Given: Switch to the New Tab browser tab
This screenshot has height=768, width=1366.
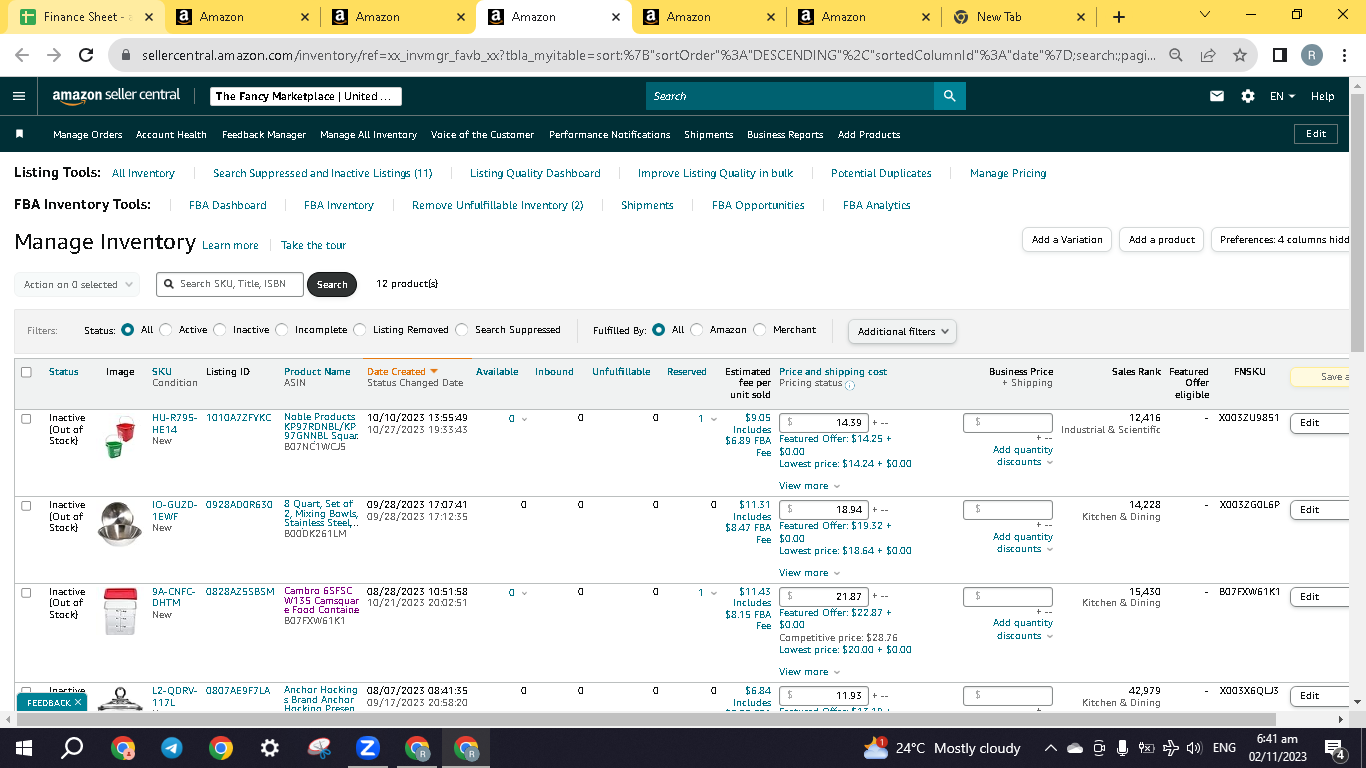Looking at the screenshot, I should 1018,17.
